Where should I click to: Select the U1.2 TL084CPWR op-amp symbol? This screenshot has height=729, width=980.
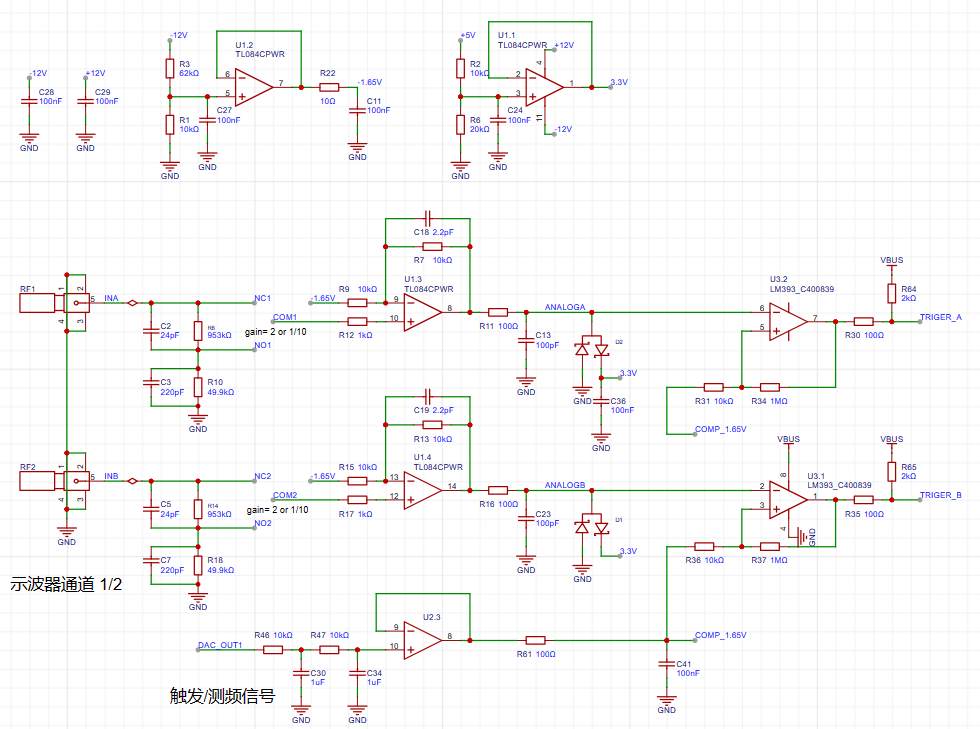point(254,87)
